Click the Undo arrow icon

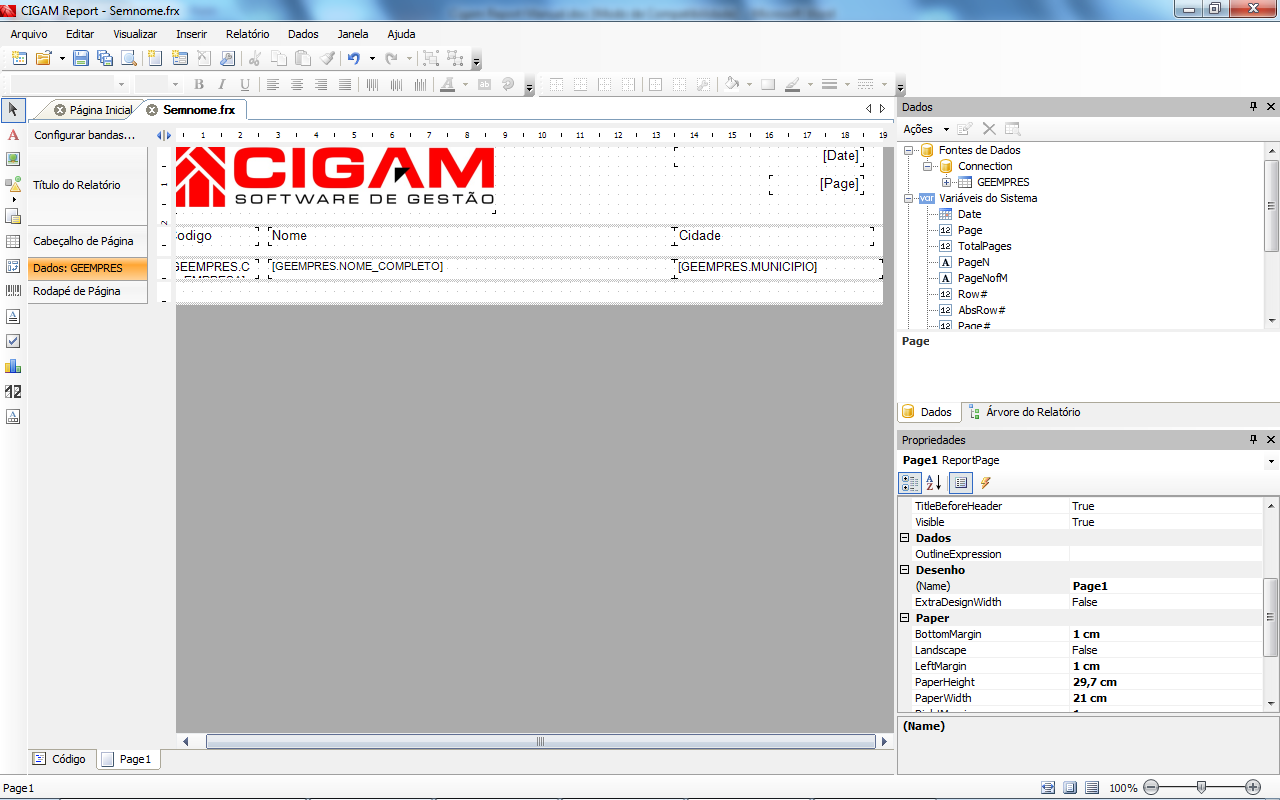(x=354, y=58)
